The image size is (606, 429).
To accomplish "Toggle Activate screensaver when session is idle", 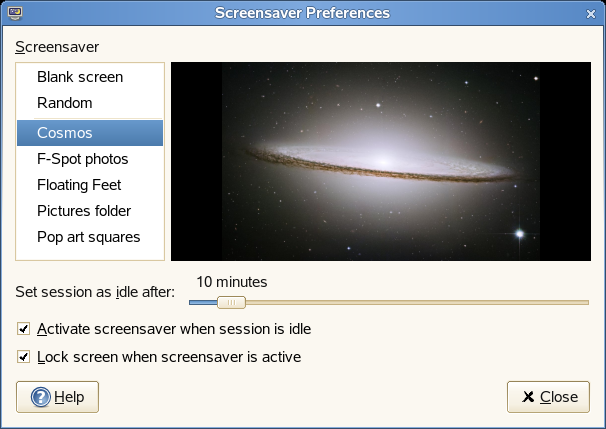I will pyautogui.click(x=23, y=328).
